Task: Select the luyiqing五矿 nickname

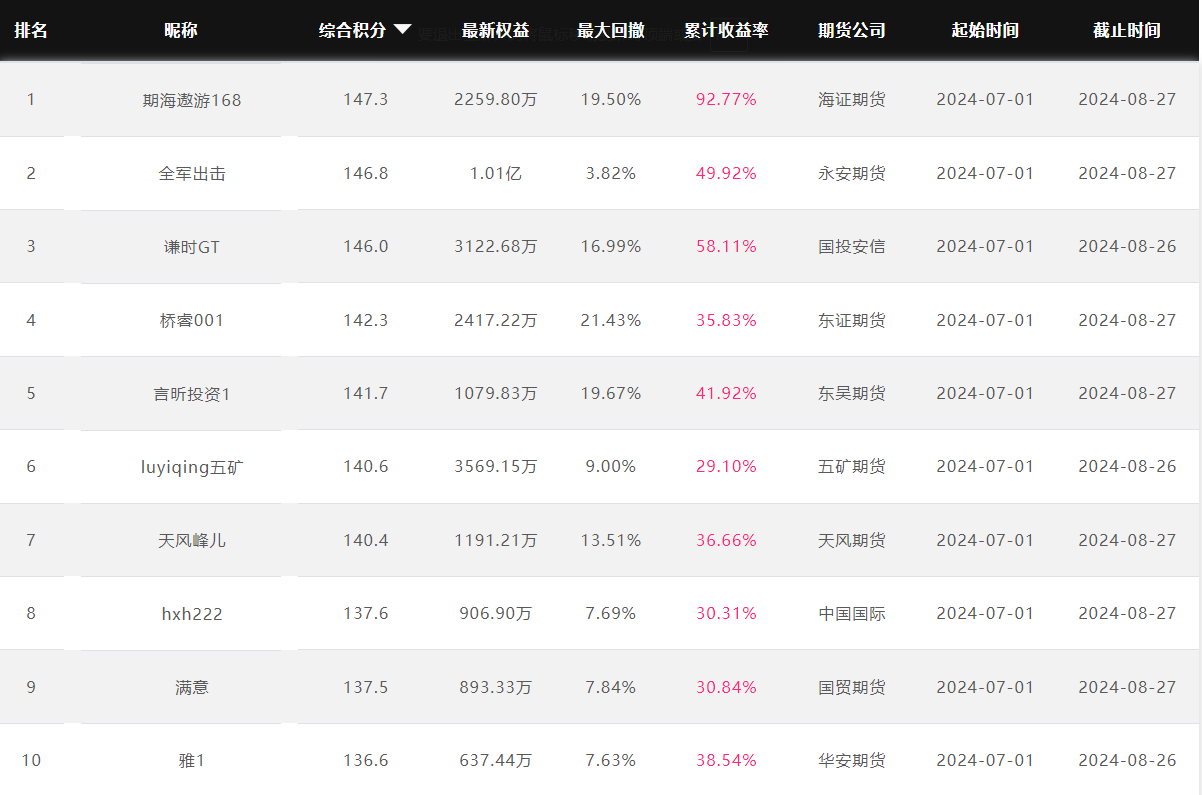Action: coord(192,466)
